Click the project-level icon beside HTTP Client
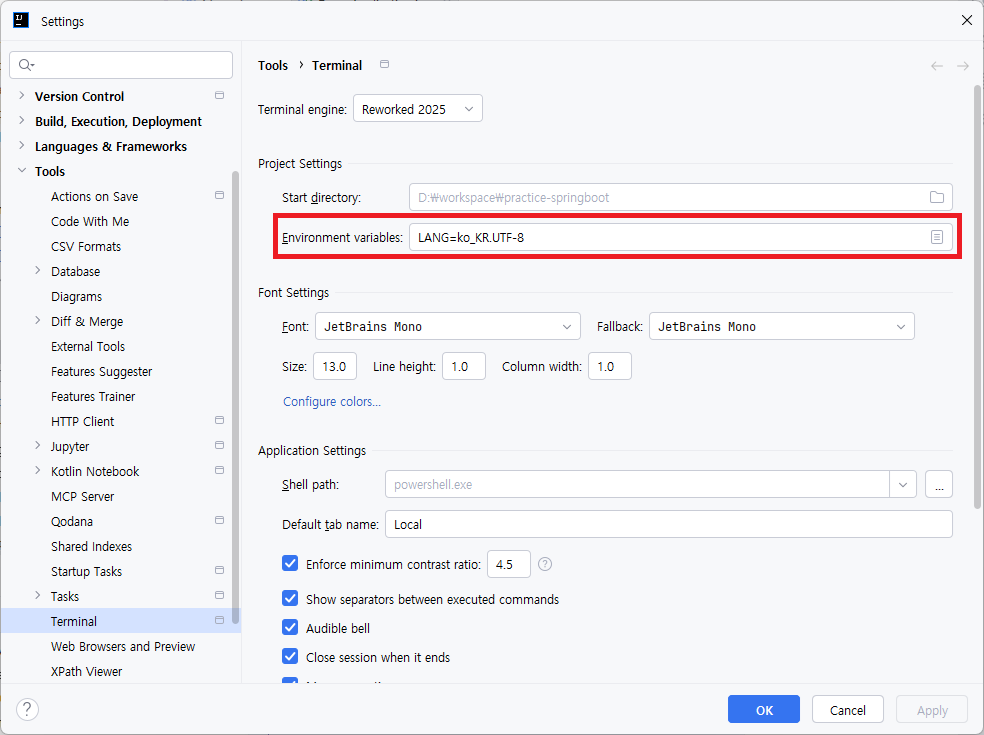 219,420
